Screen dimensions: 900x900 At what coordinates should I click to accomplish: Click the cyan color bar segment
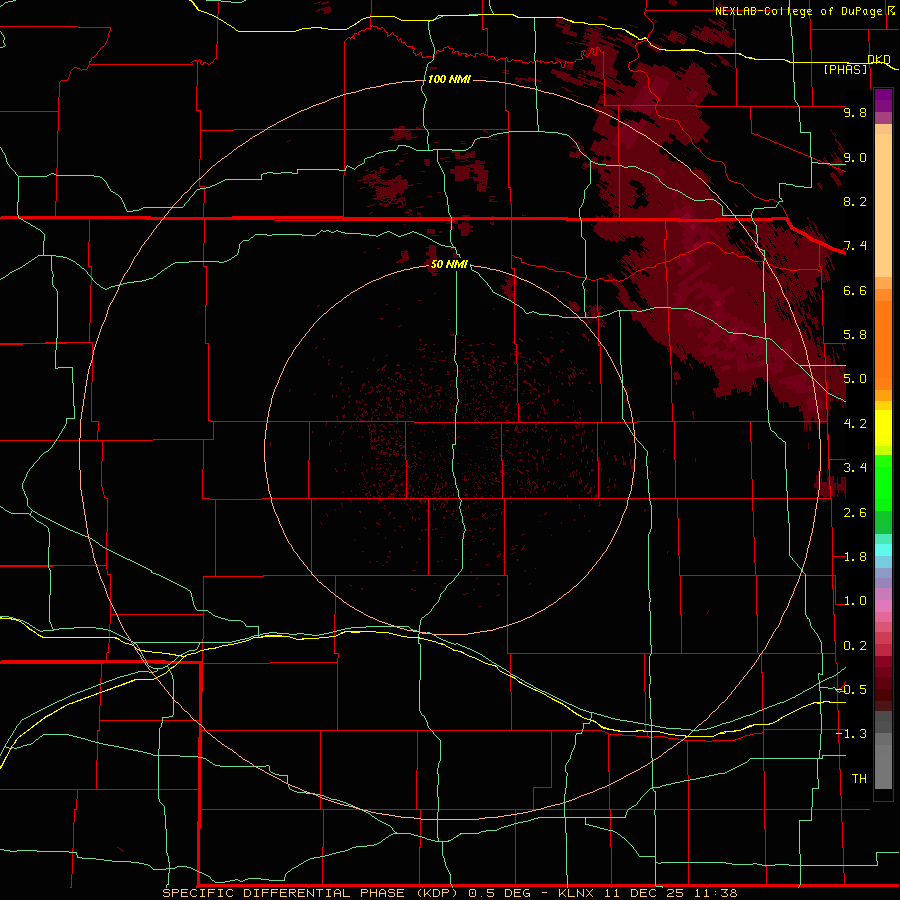(x=883, y=550)
